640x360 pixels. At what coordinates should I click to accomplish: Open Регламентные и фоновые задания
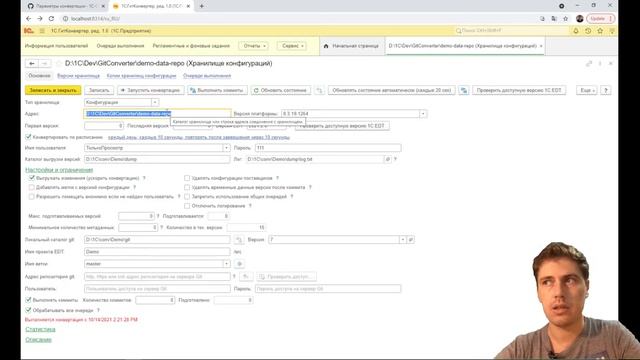pos(191,46)
